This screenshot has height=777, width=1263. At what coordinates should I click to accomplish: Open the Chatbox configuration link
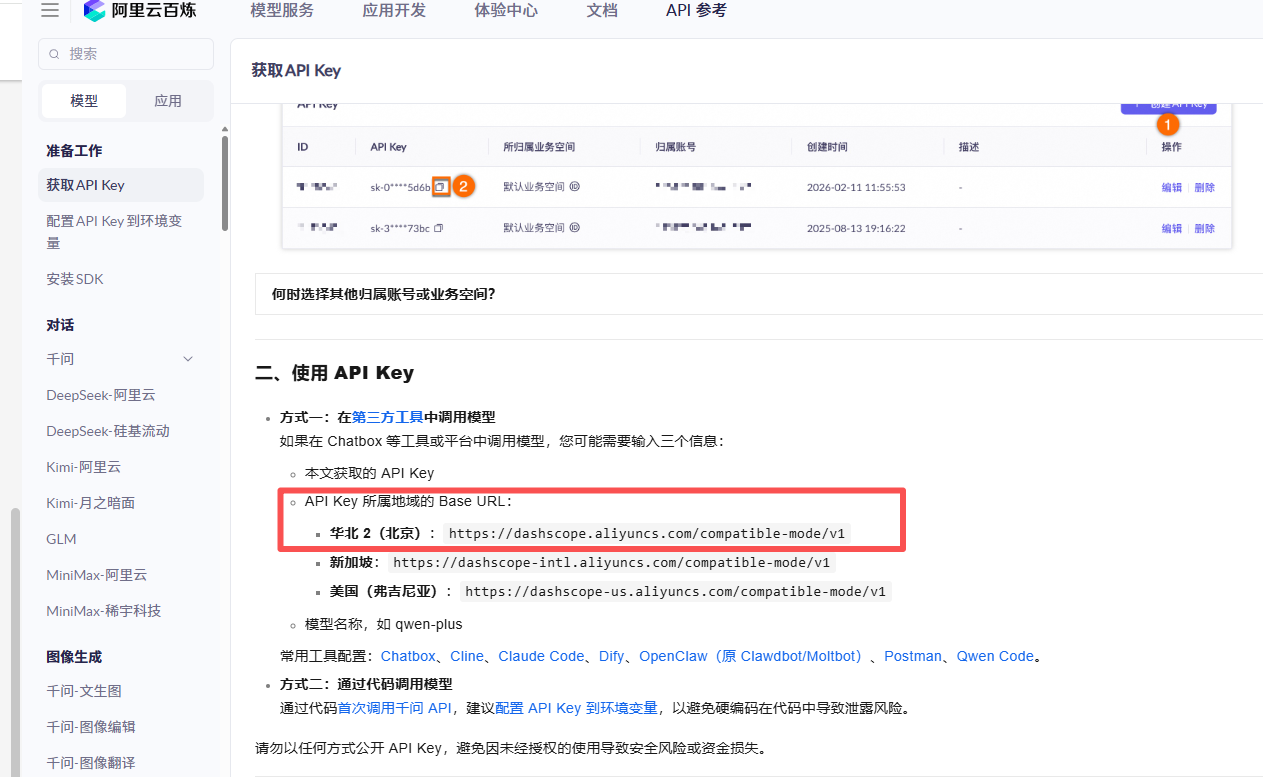point(408,656)
